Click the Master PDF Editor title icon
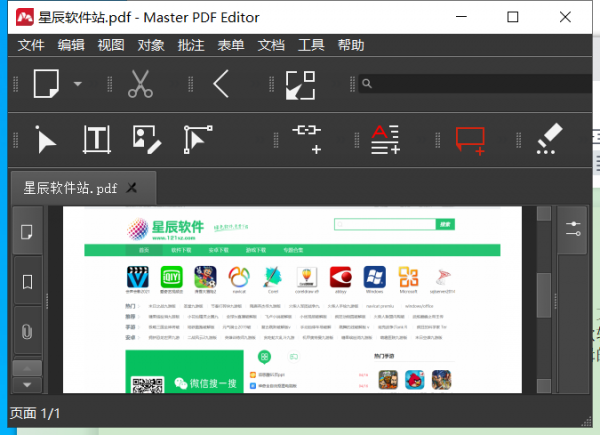 click(24, 17)
